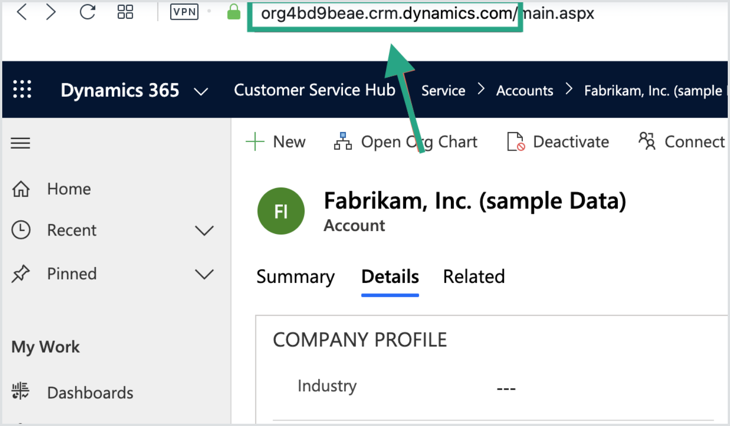The image size is (730, 426).
Task: Click the My Work group heading
Action: coord(46,347)
